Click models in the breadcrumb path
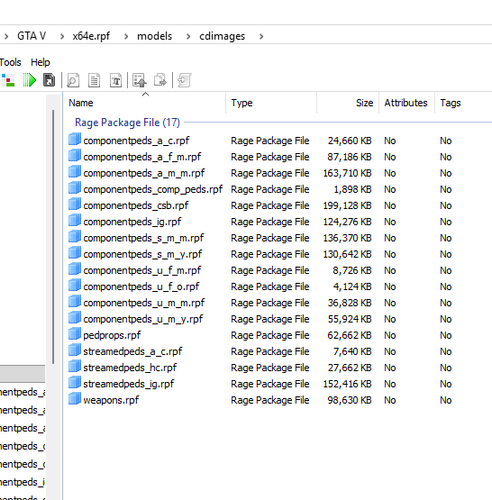The image size is (492, 500). click(155, 36)
